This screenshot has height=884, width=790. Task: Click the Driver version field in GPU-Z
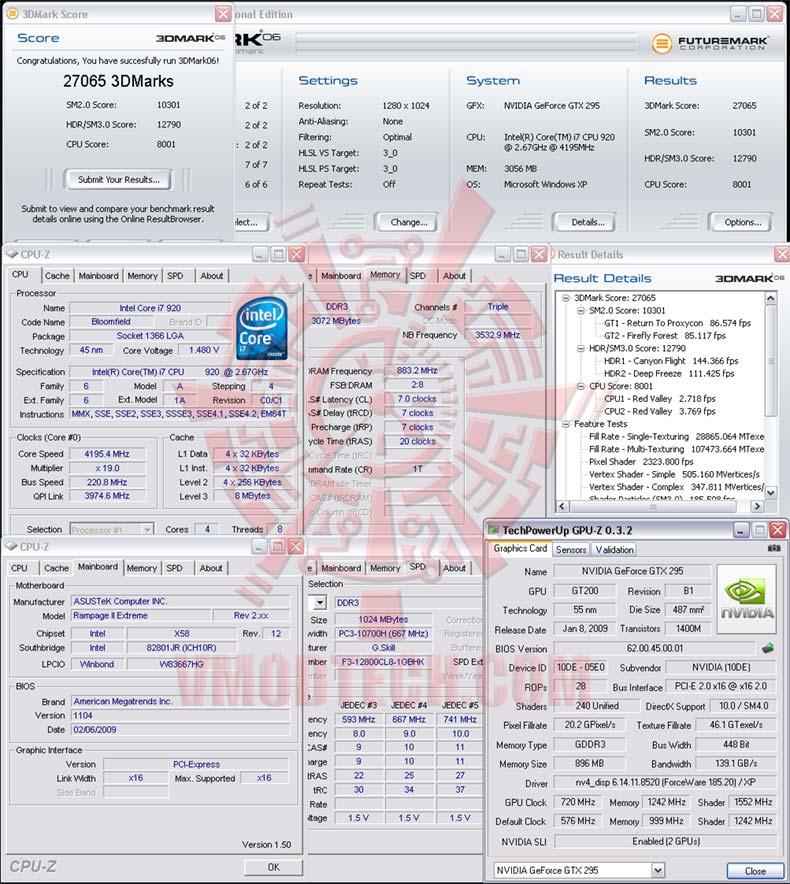point(665,783)
